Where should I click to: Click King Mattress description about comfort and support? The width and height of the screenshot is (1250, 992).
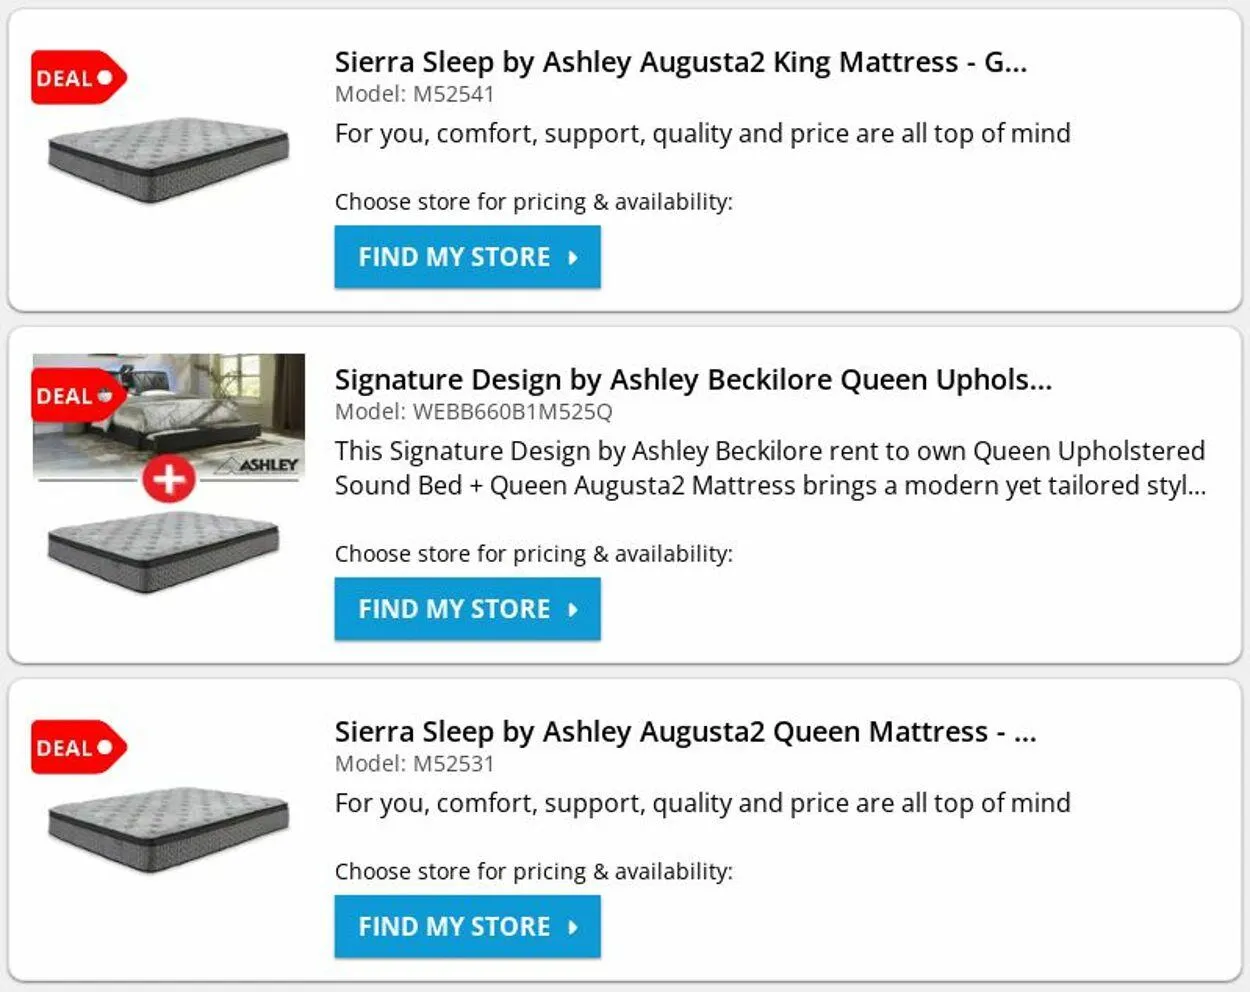coord(702,134)
